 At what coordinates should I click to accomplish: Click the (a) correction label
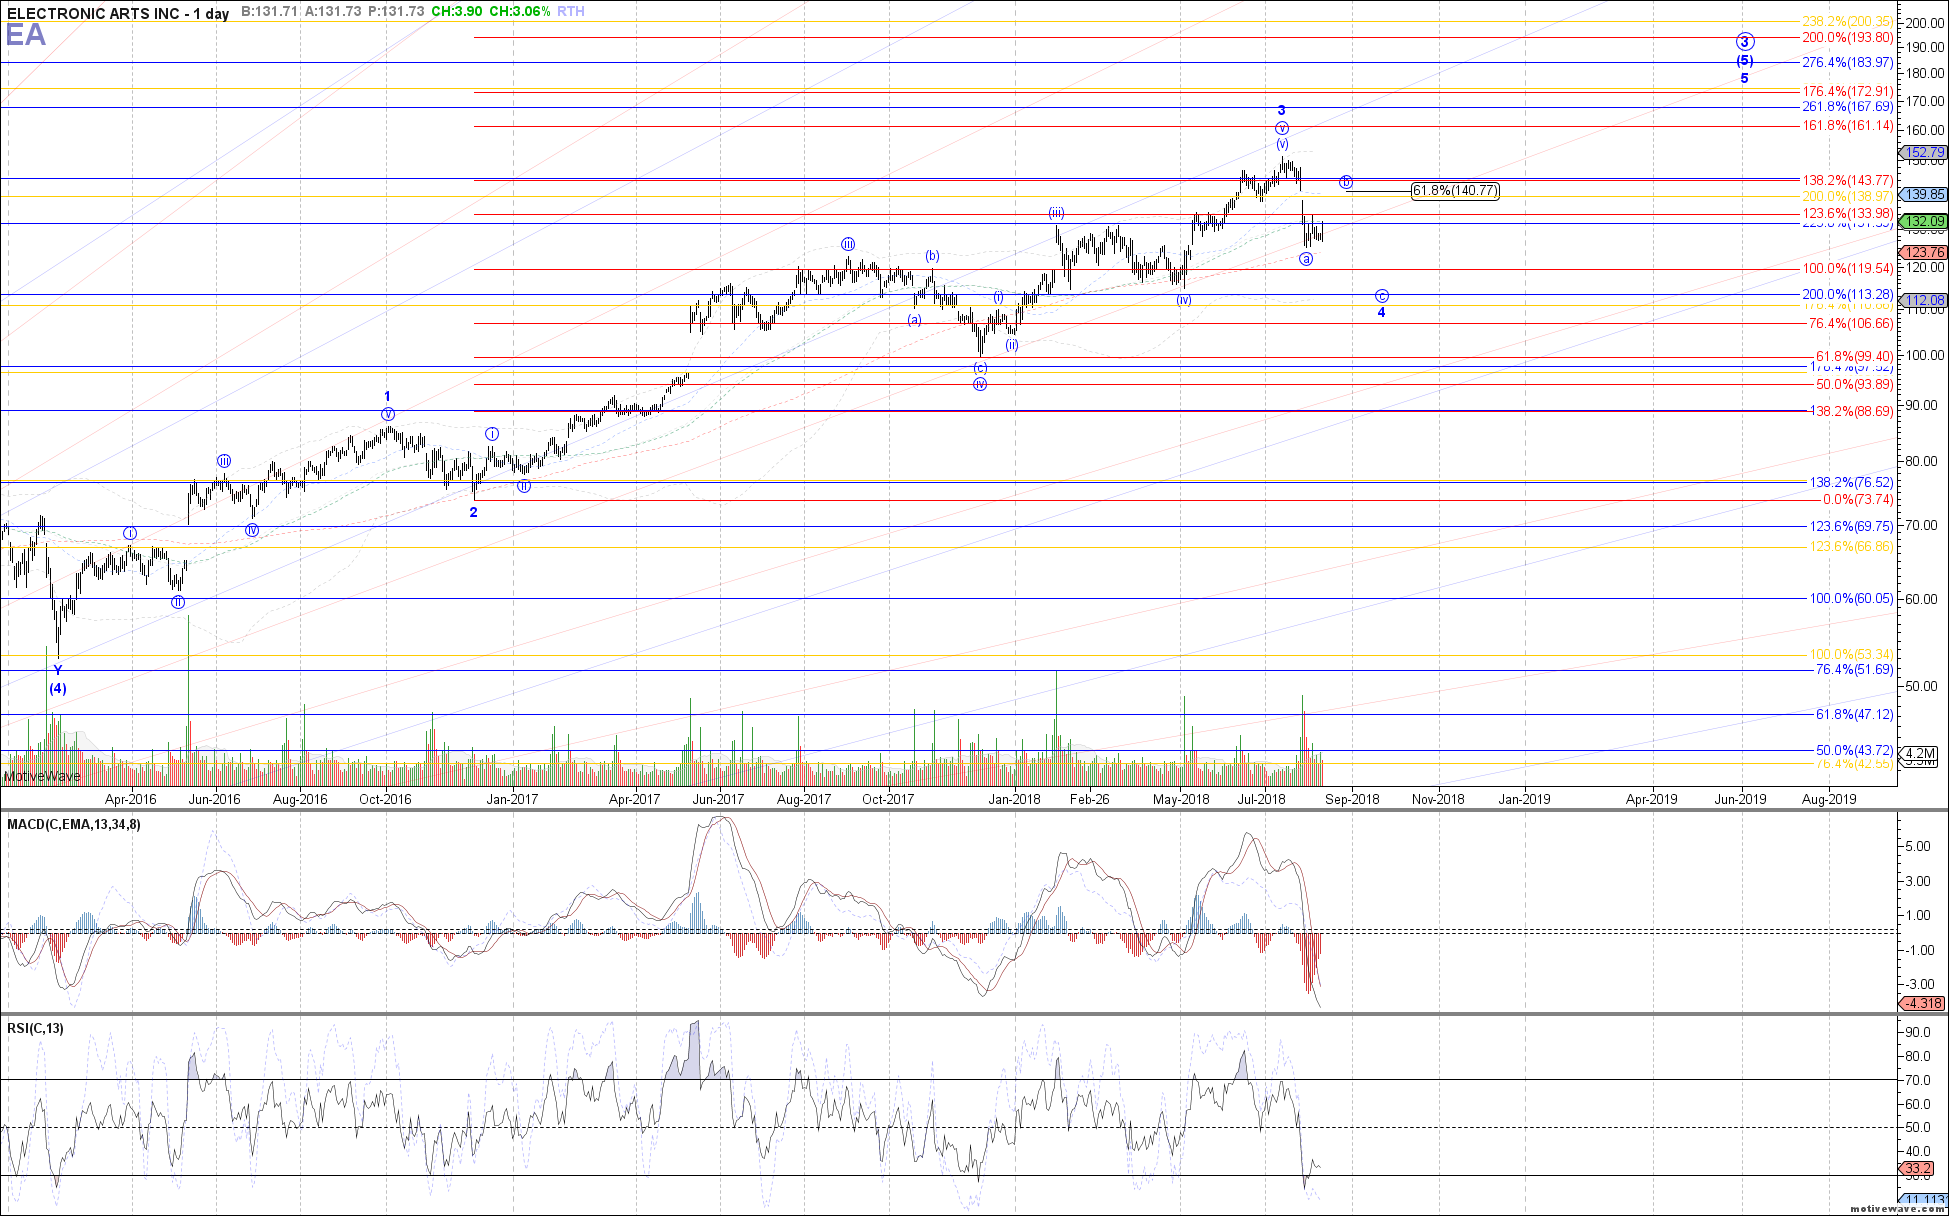point(914,320)
